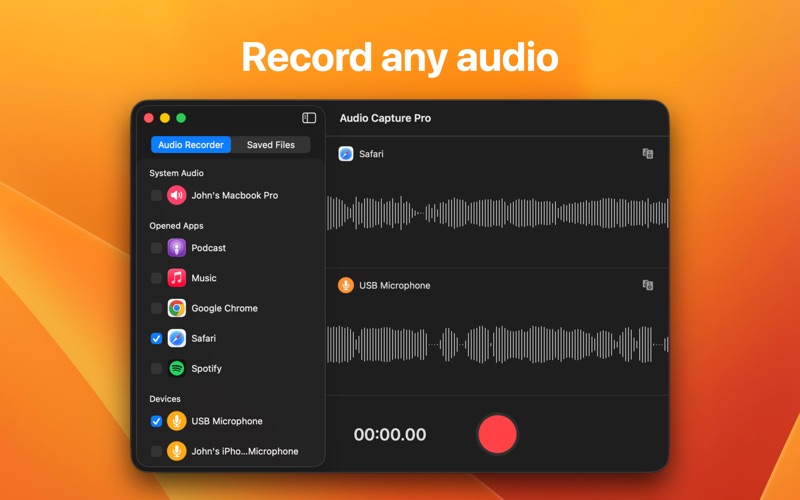
Task: Check the Spotify checkbox
Action: (x=156, y=368)
